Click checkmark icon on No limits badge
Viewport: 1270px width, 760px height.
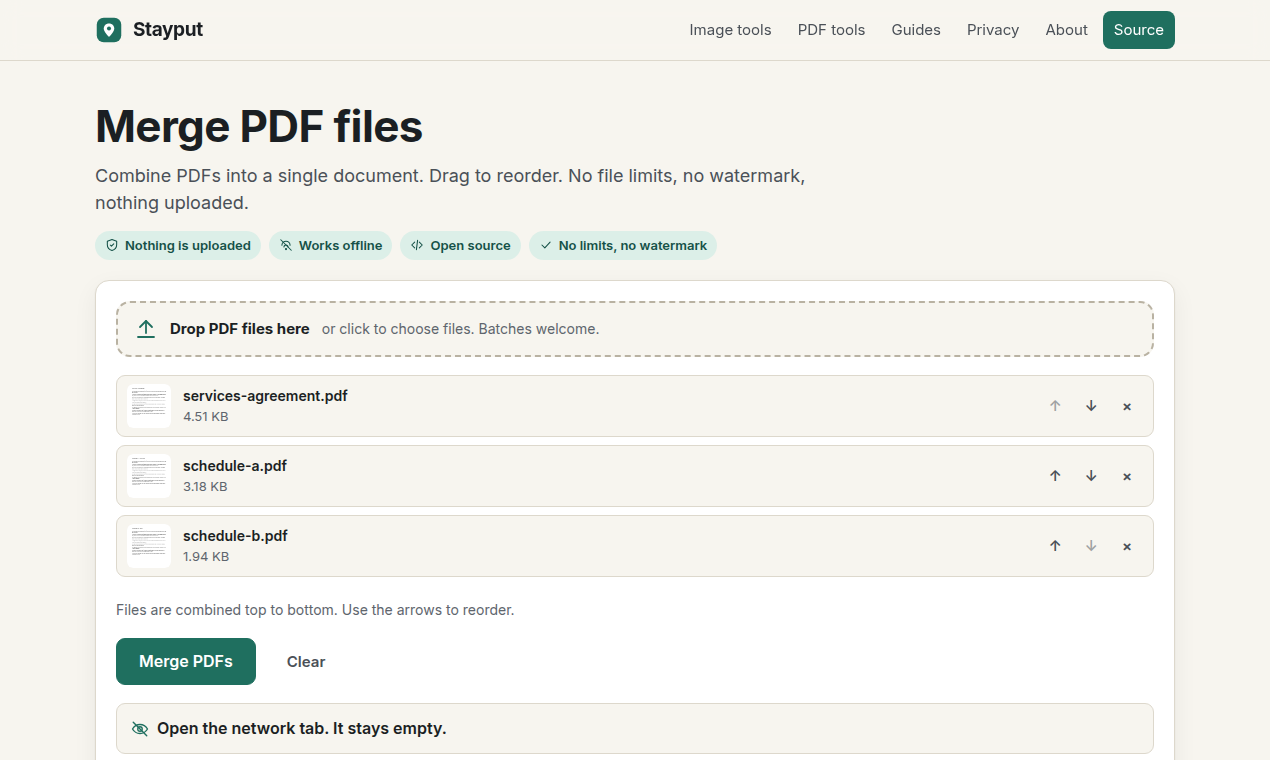click(546, 245)
